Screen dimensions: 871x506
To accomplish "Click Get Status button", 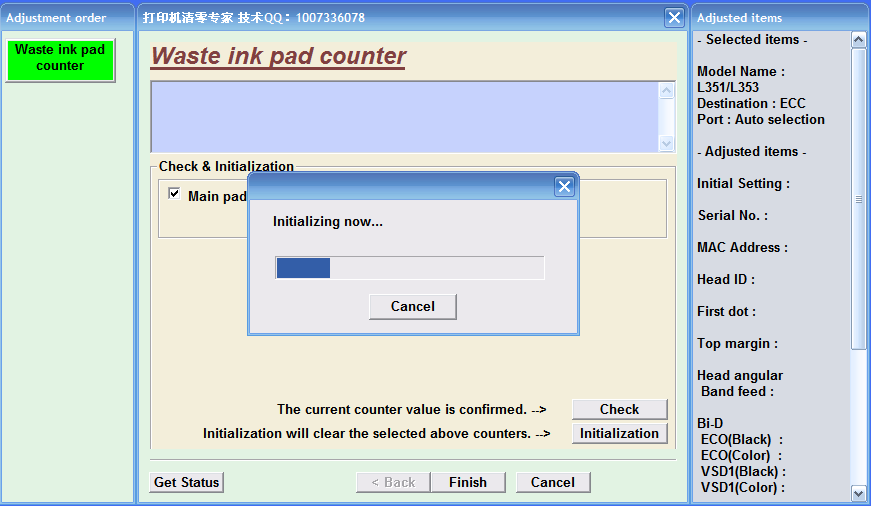I will pyautogui.click(x=186, y=482).
